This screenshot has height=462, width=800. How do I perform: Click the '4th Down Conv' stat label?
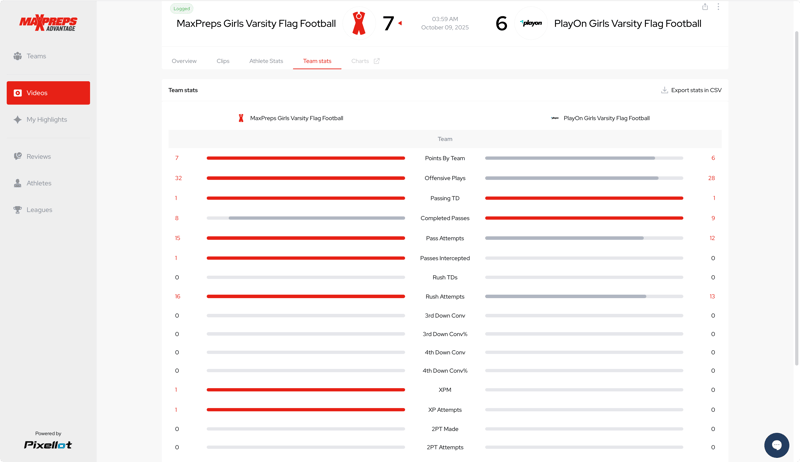click(445, 352)
